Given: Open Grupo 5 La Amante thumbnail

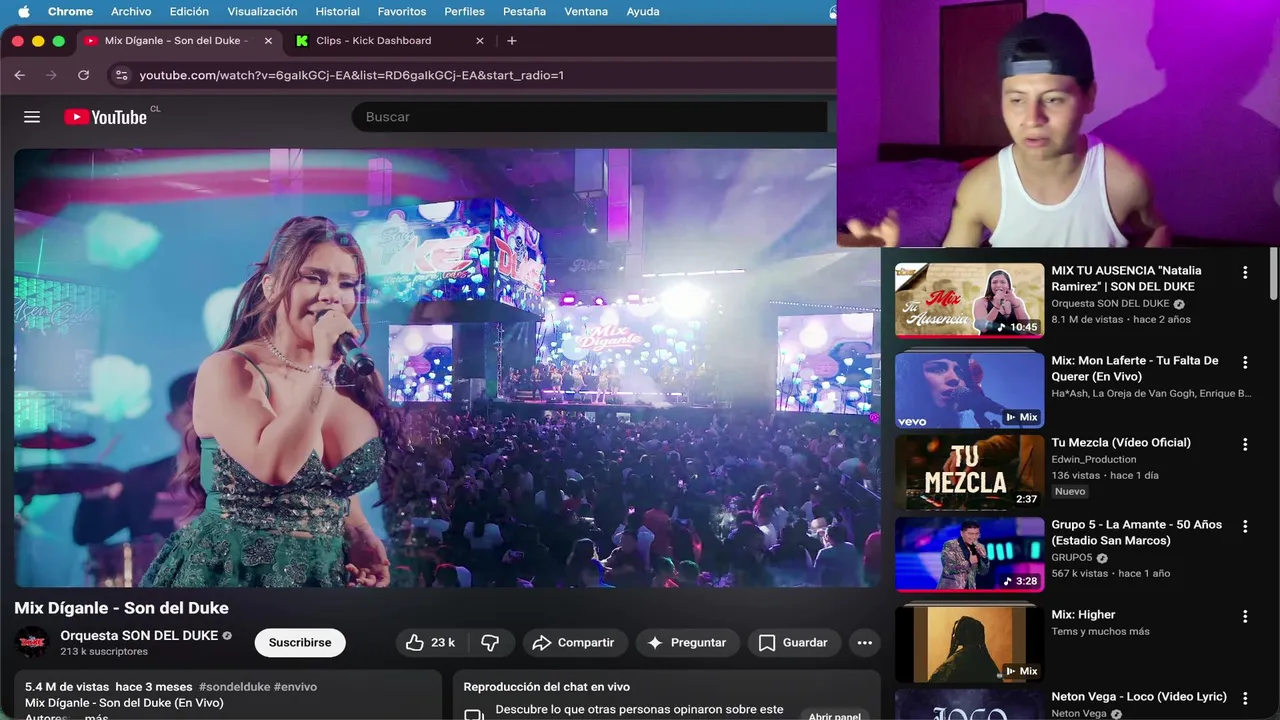Looking at the screenshot, I should [x=969, y=555].
